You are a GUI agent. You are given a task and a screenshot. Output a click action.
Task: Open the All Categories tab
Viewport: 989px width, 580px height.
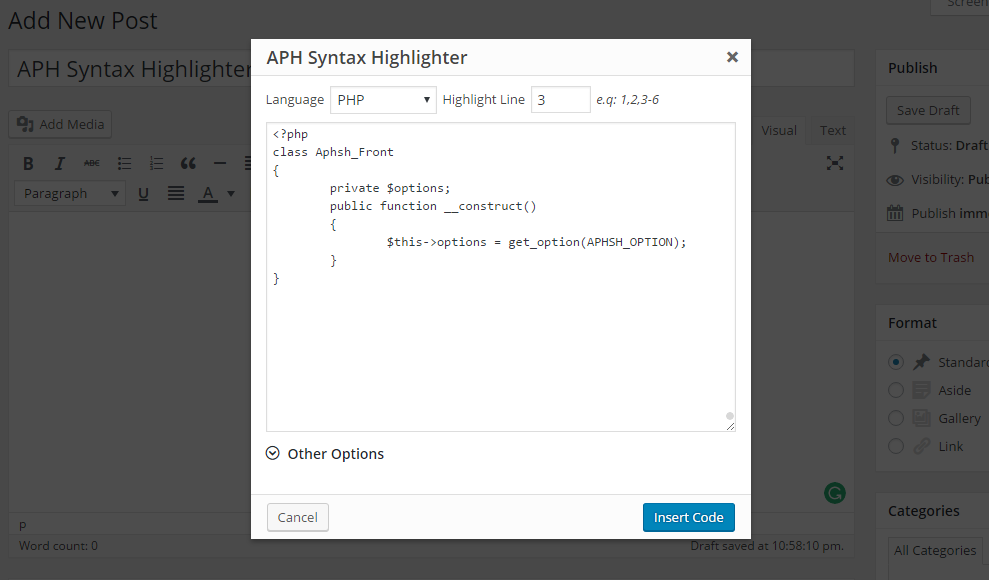(x=935, y=550)
